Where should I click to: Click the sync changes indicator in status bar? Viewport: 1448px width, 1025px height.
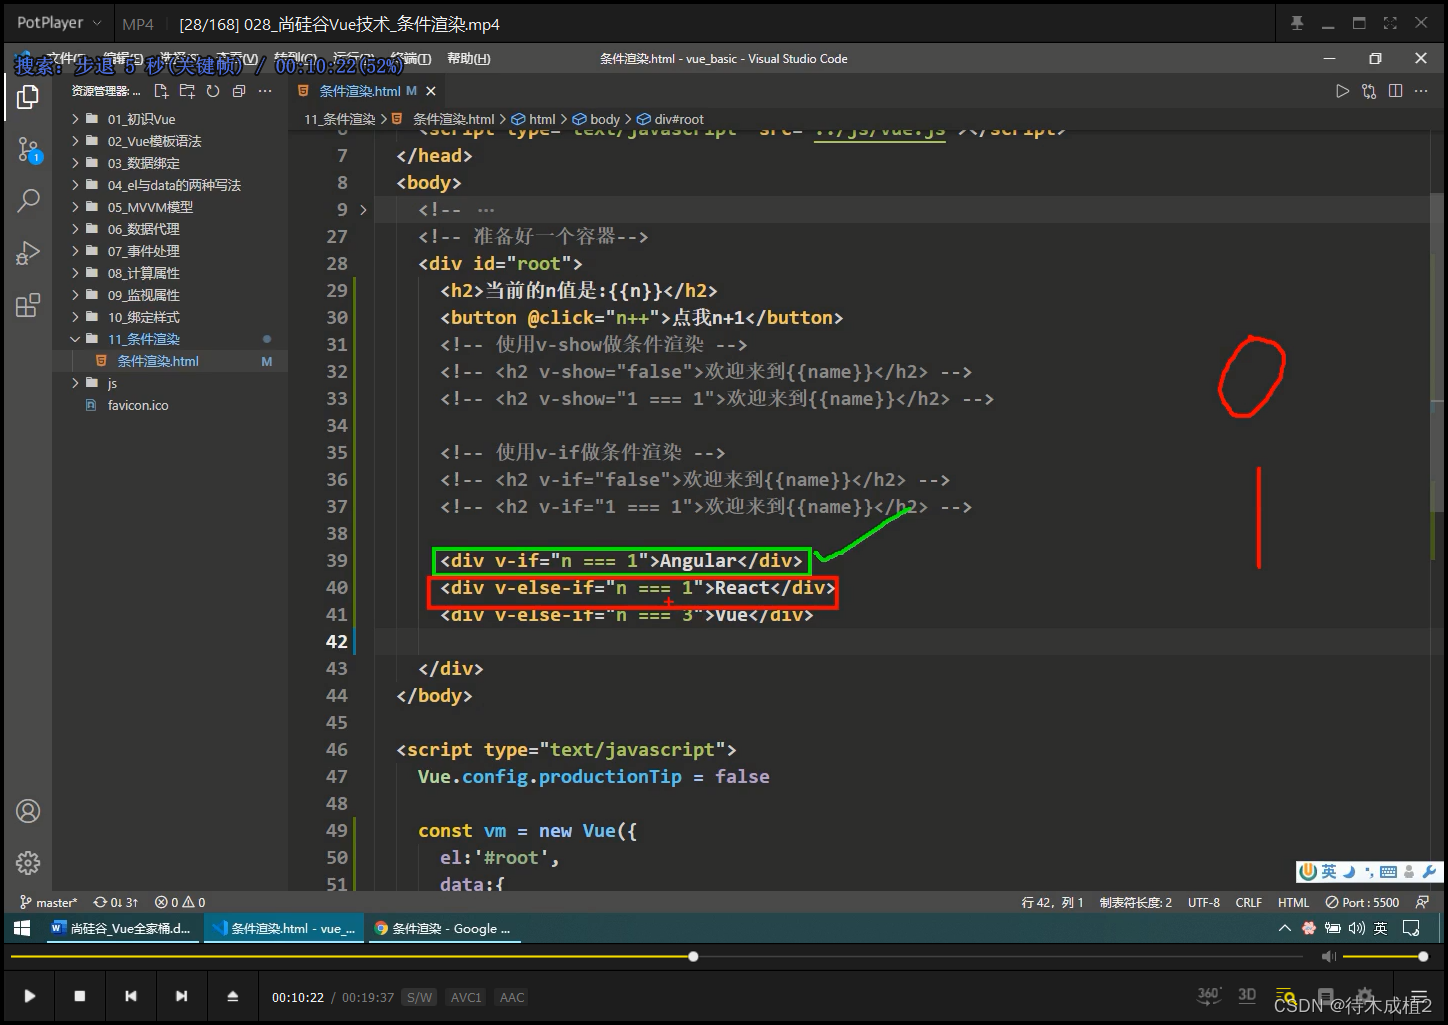coord(116,902)
